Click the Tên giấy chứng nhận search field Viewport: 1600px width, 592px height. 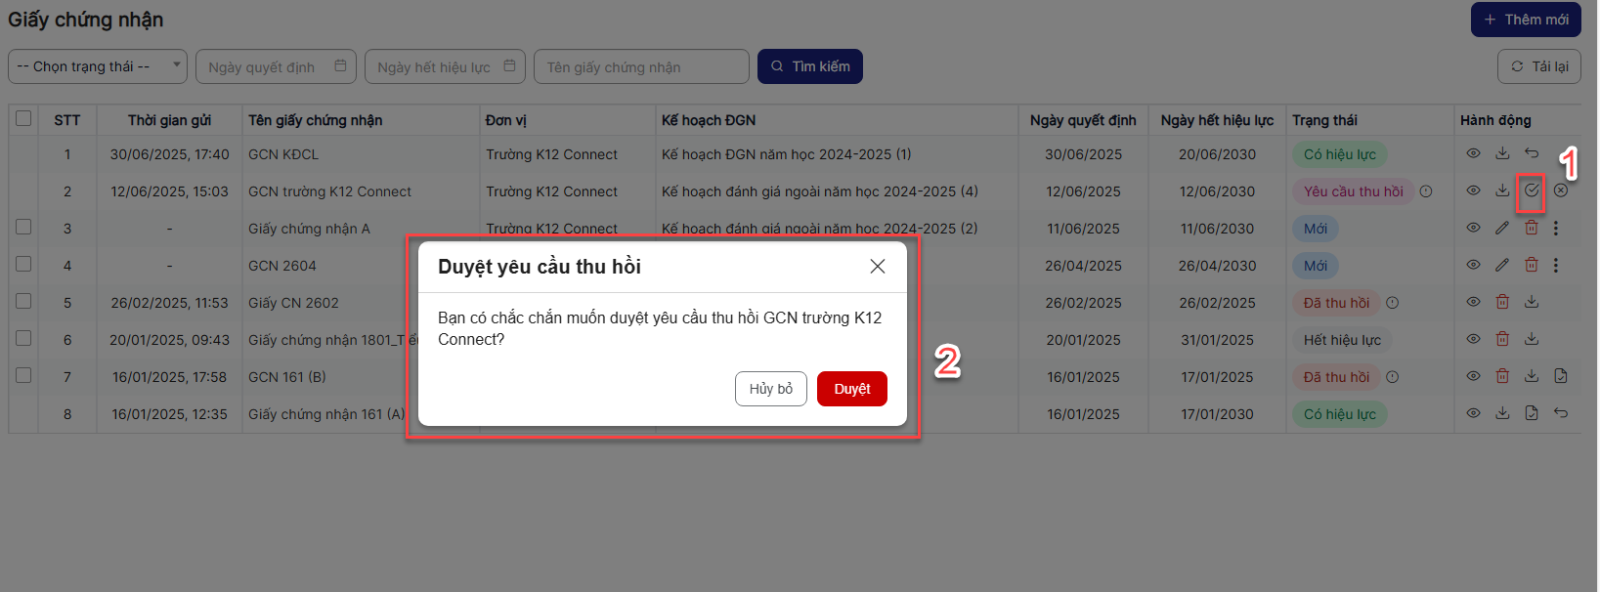[641, 67]
